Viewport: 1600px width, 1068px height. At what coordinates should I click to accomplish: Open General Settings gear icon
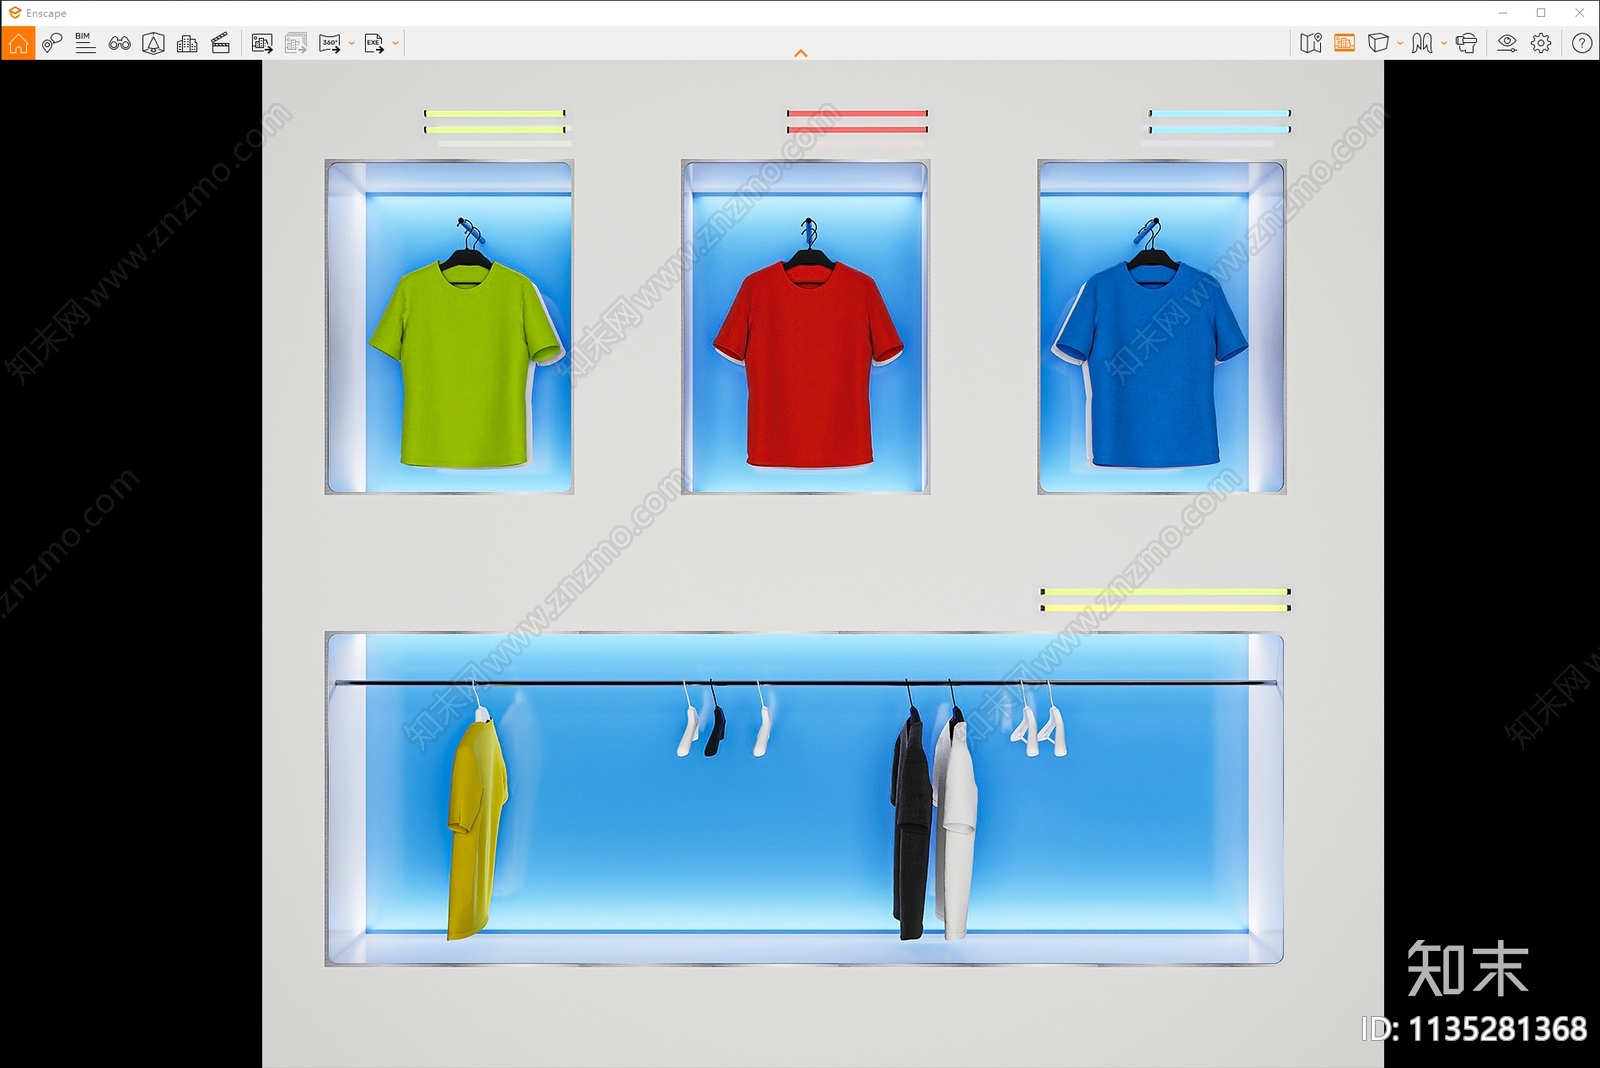(1541, 43)
